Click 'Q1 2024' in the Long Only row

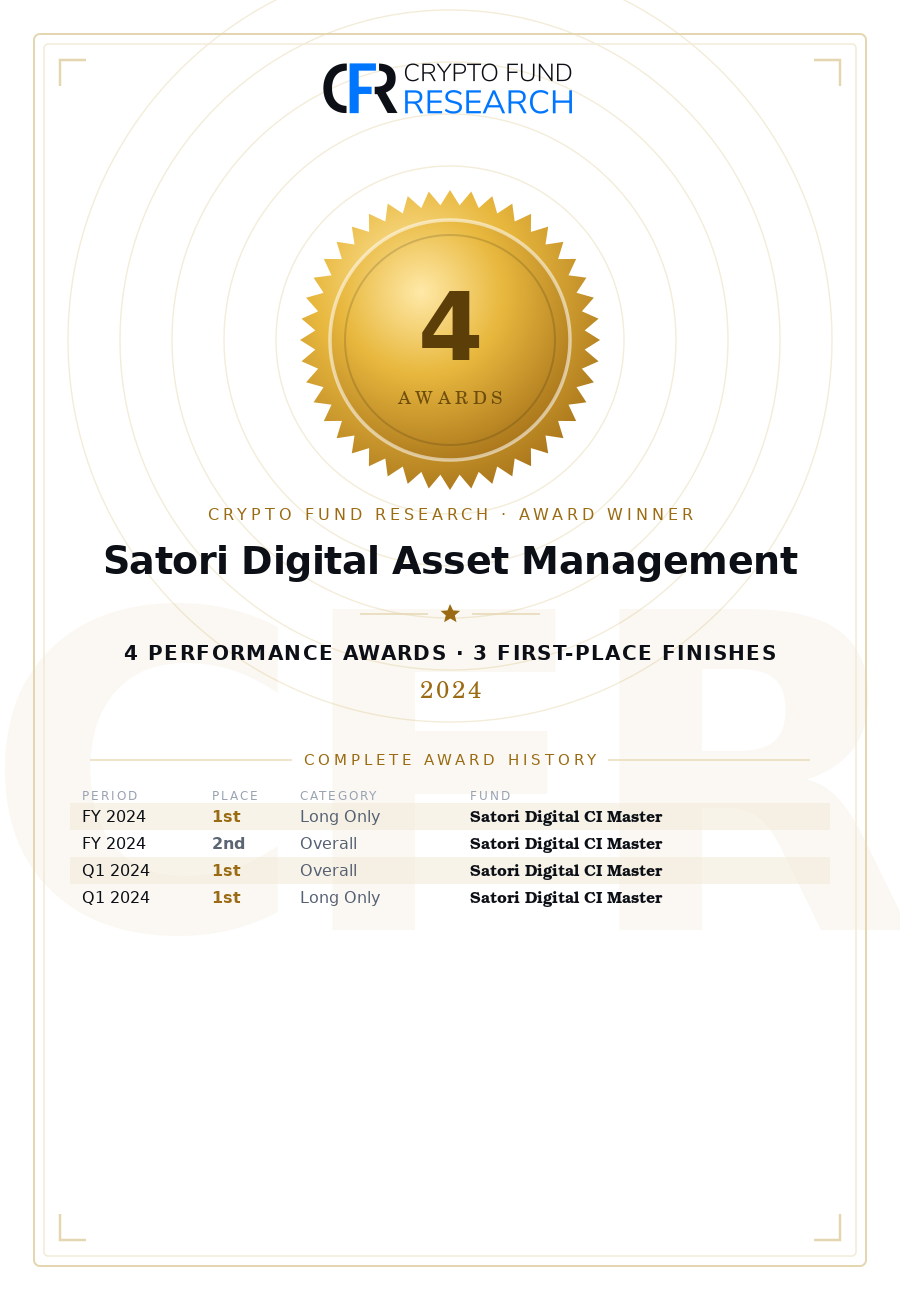[116, 898]
